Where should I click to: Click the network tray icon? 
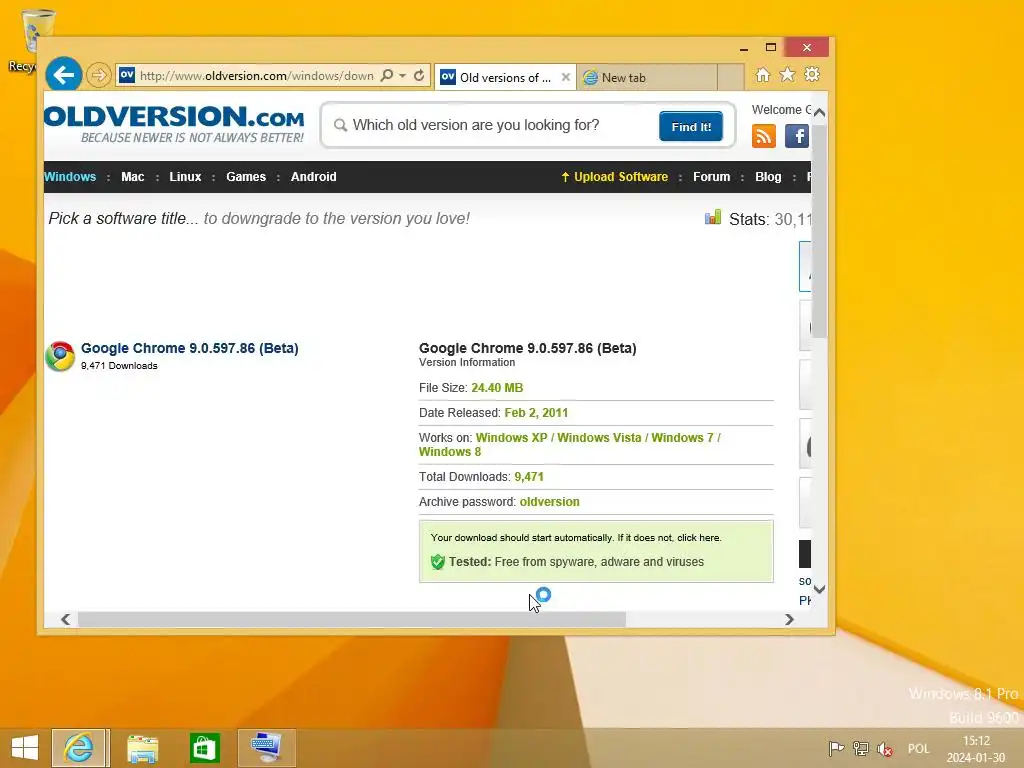click(x=861, y=748)
